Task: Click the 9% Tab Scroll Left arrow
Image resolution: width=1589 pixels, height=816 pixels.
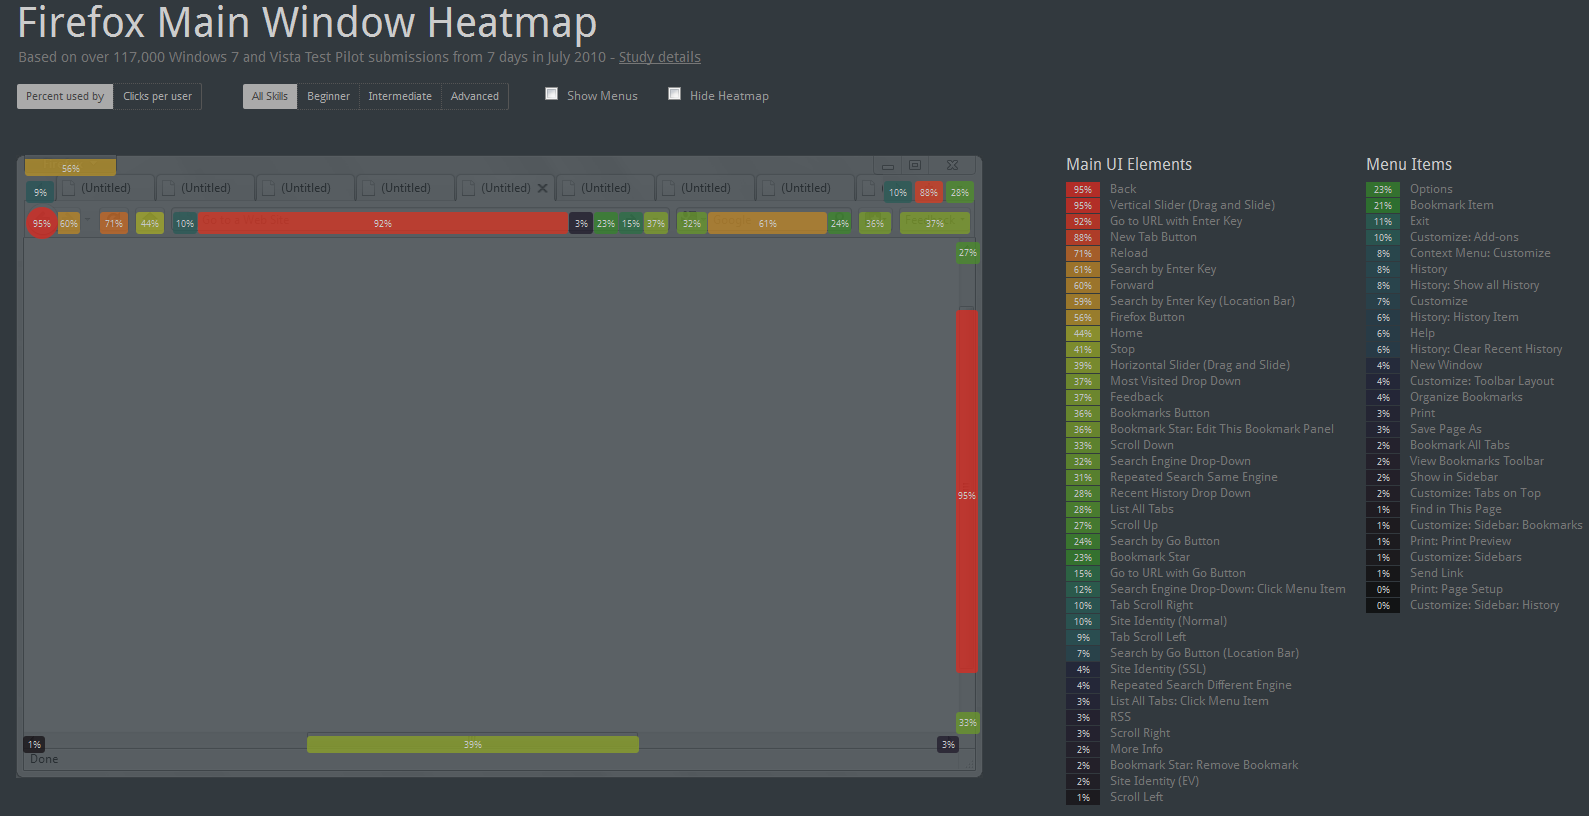Action: [x=40, y=192]
